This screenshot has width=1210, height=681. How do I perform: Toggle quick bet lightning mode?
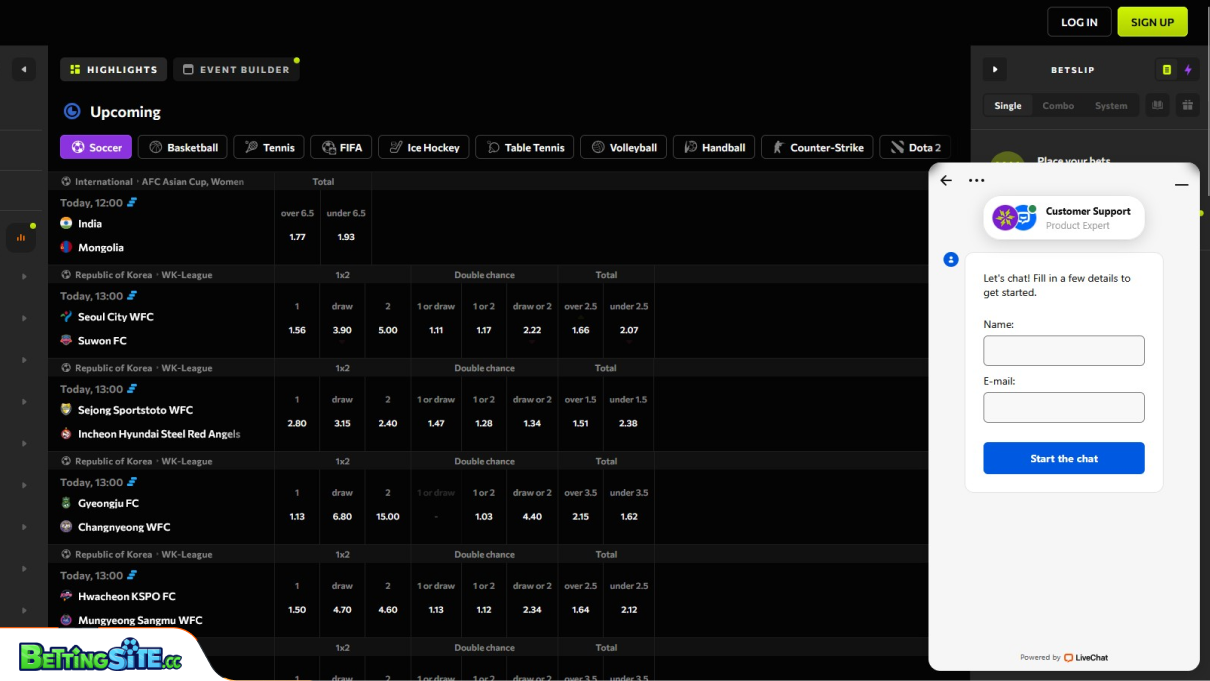click(x=1188, y=70)
